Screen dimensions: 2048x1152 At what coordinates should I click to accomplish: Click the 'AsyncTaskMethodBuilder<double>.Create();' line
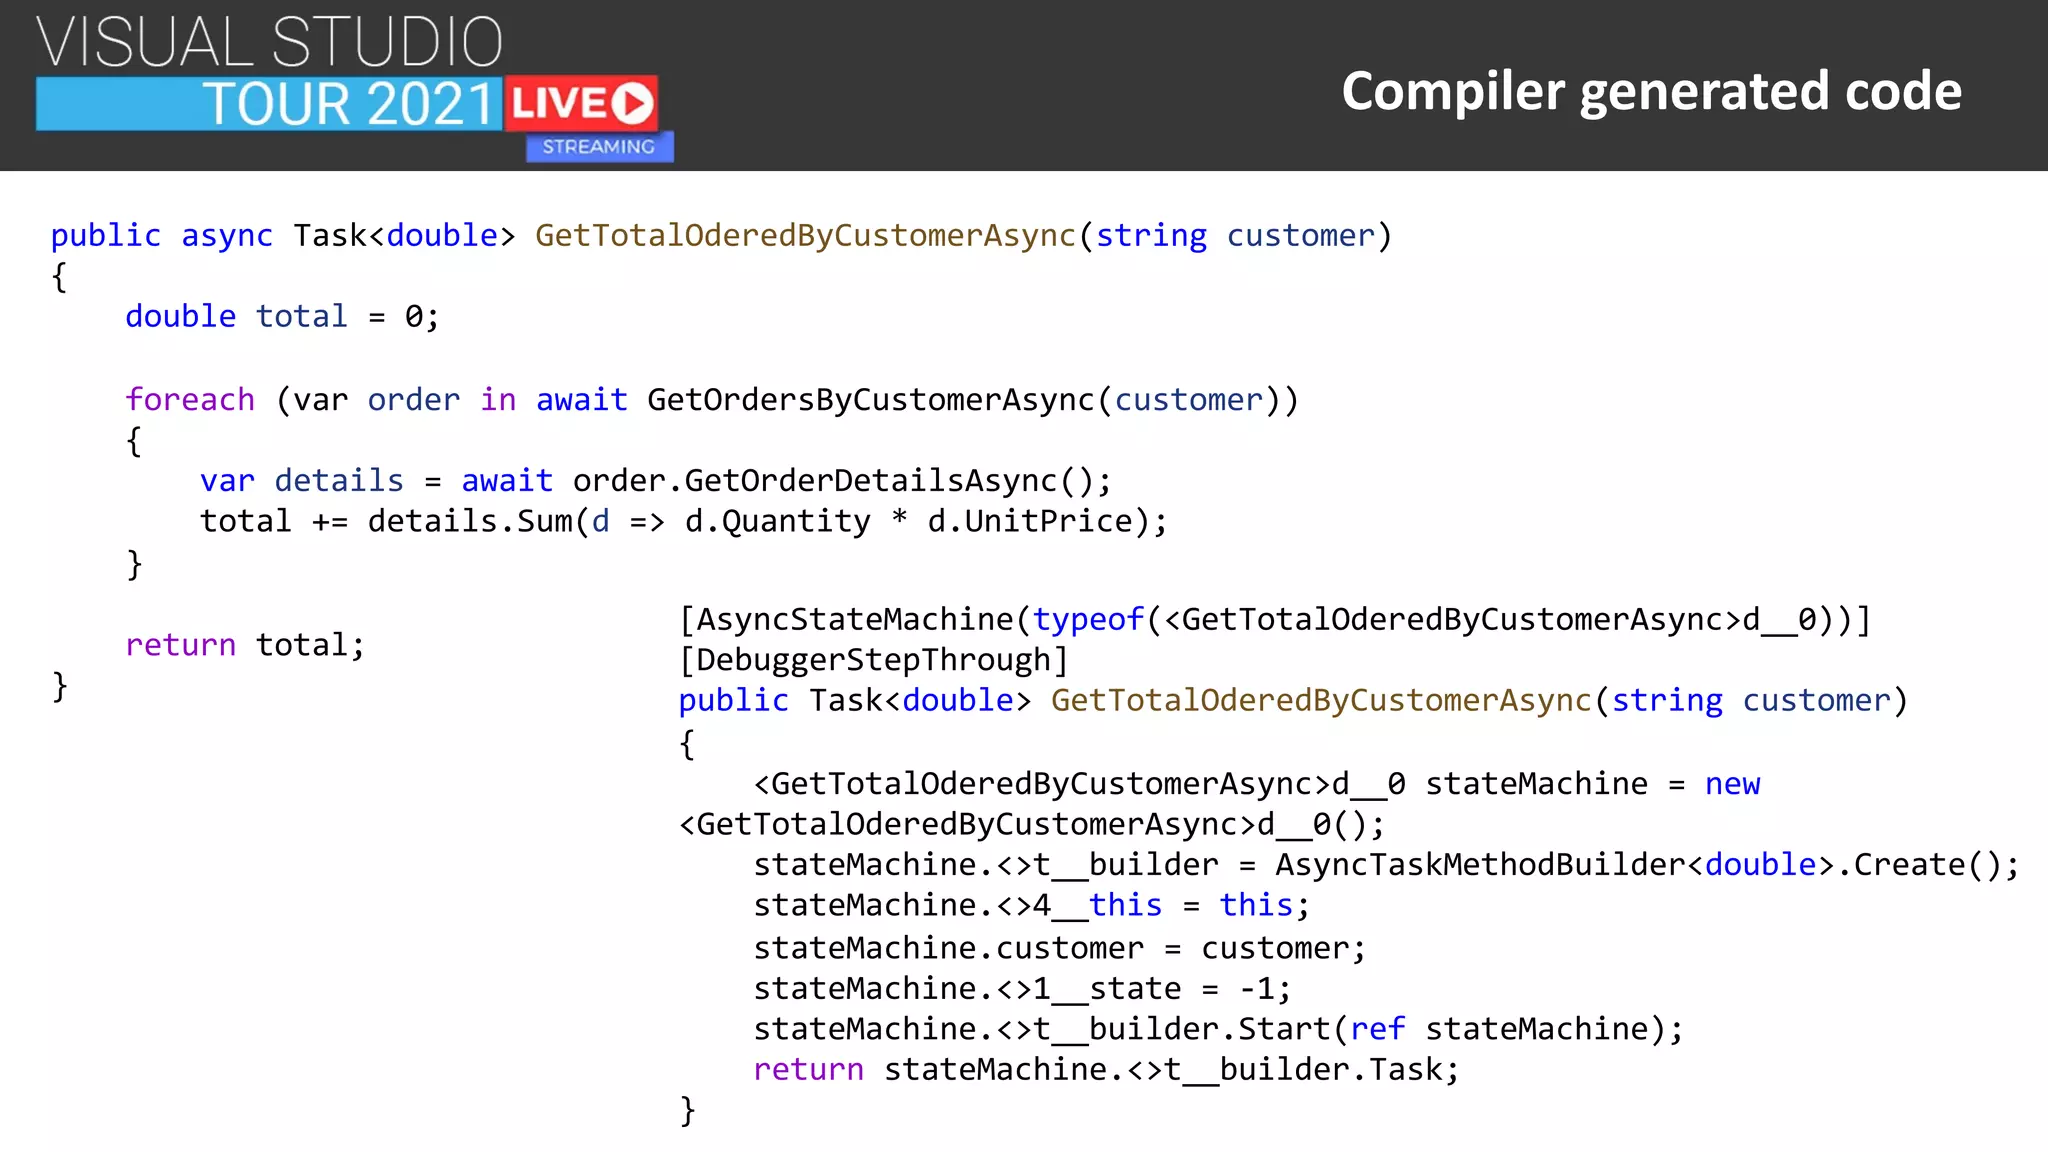1387,865
